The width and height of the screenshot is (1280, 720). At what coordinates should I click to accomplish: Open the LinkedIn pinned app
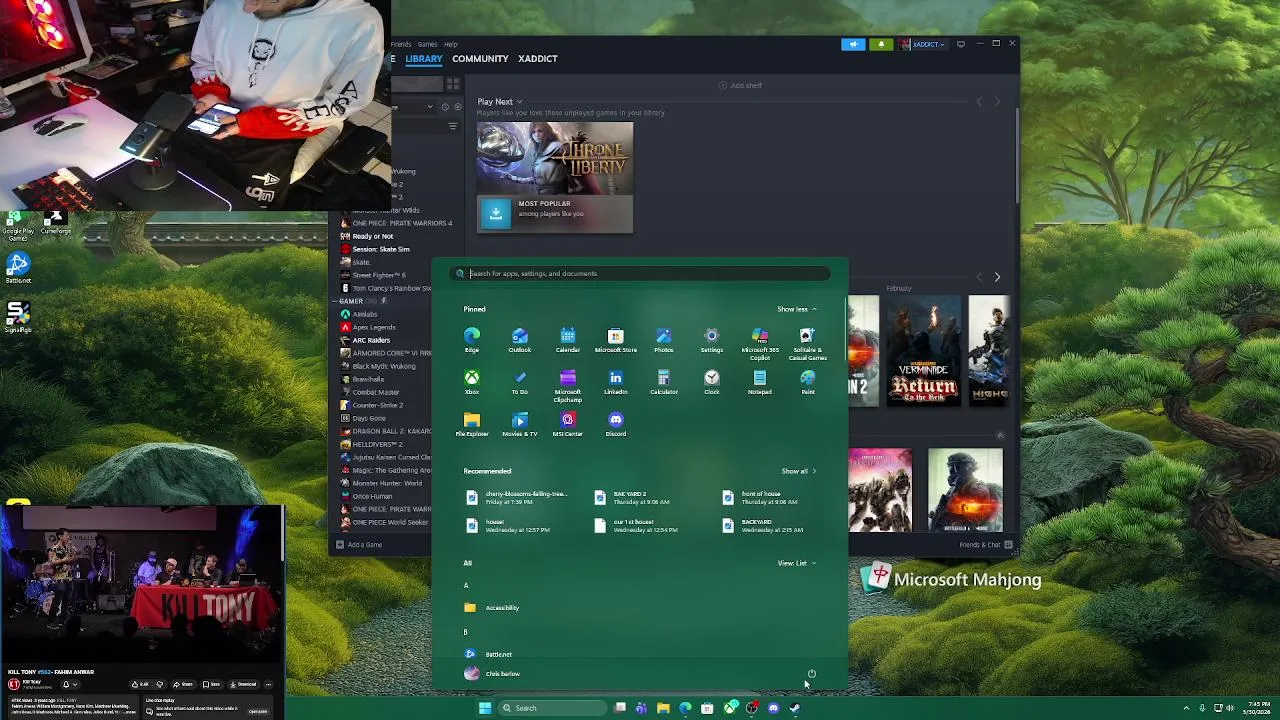[x=616, y=382]
